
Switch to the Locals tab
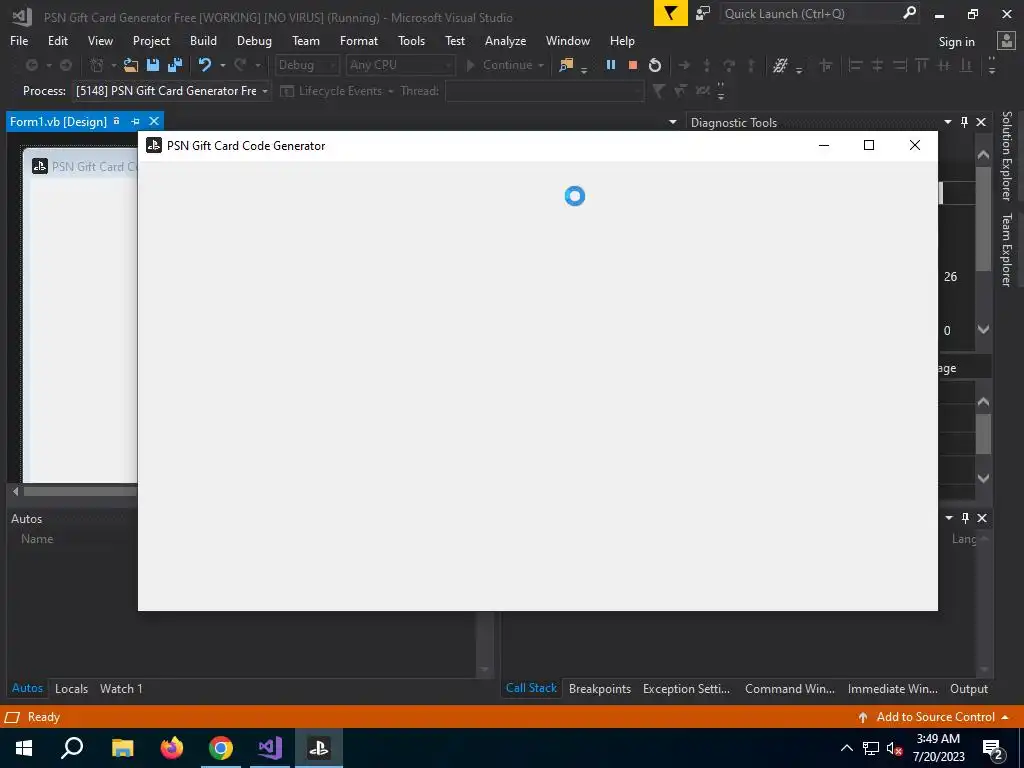tap(71, 688)
